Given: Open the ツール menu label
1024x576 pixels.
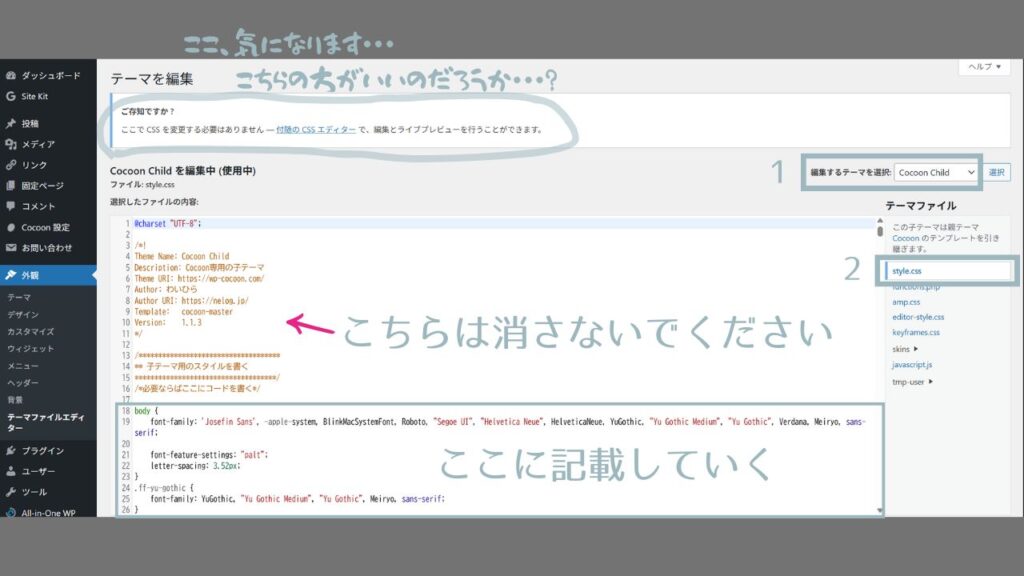Looking at the screenshot, I should (34, 492).
